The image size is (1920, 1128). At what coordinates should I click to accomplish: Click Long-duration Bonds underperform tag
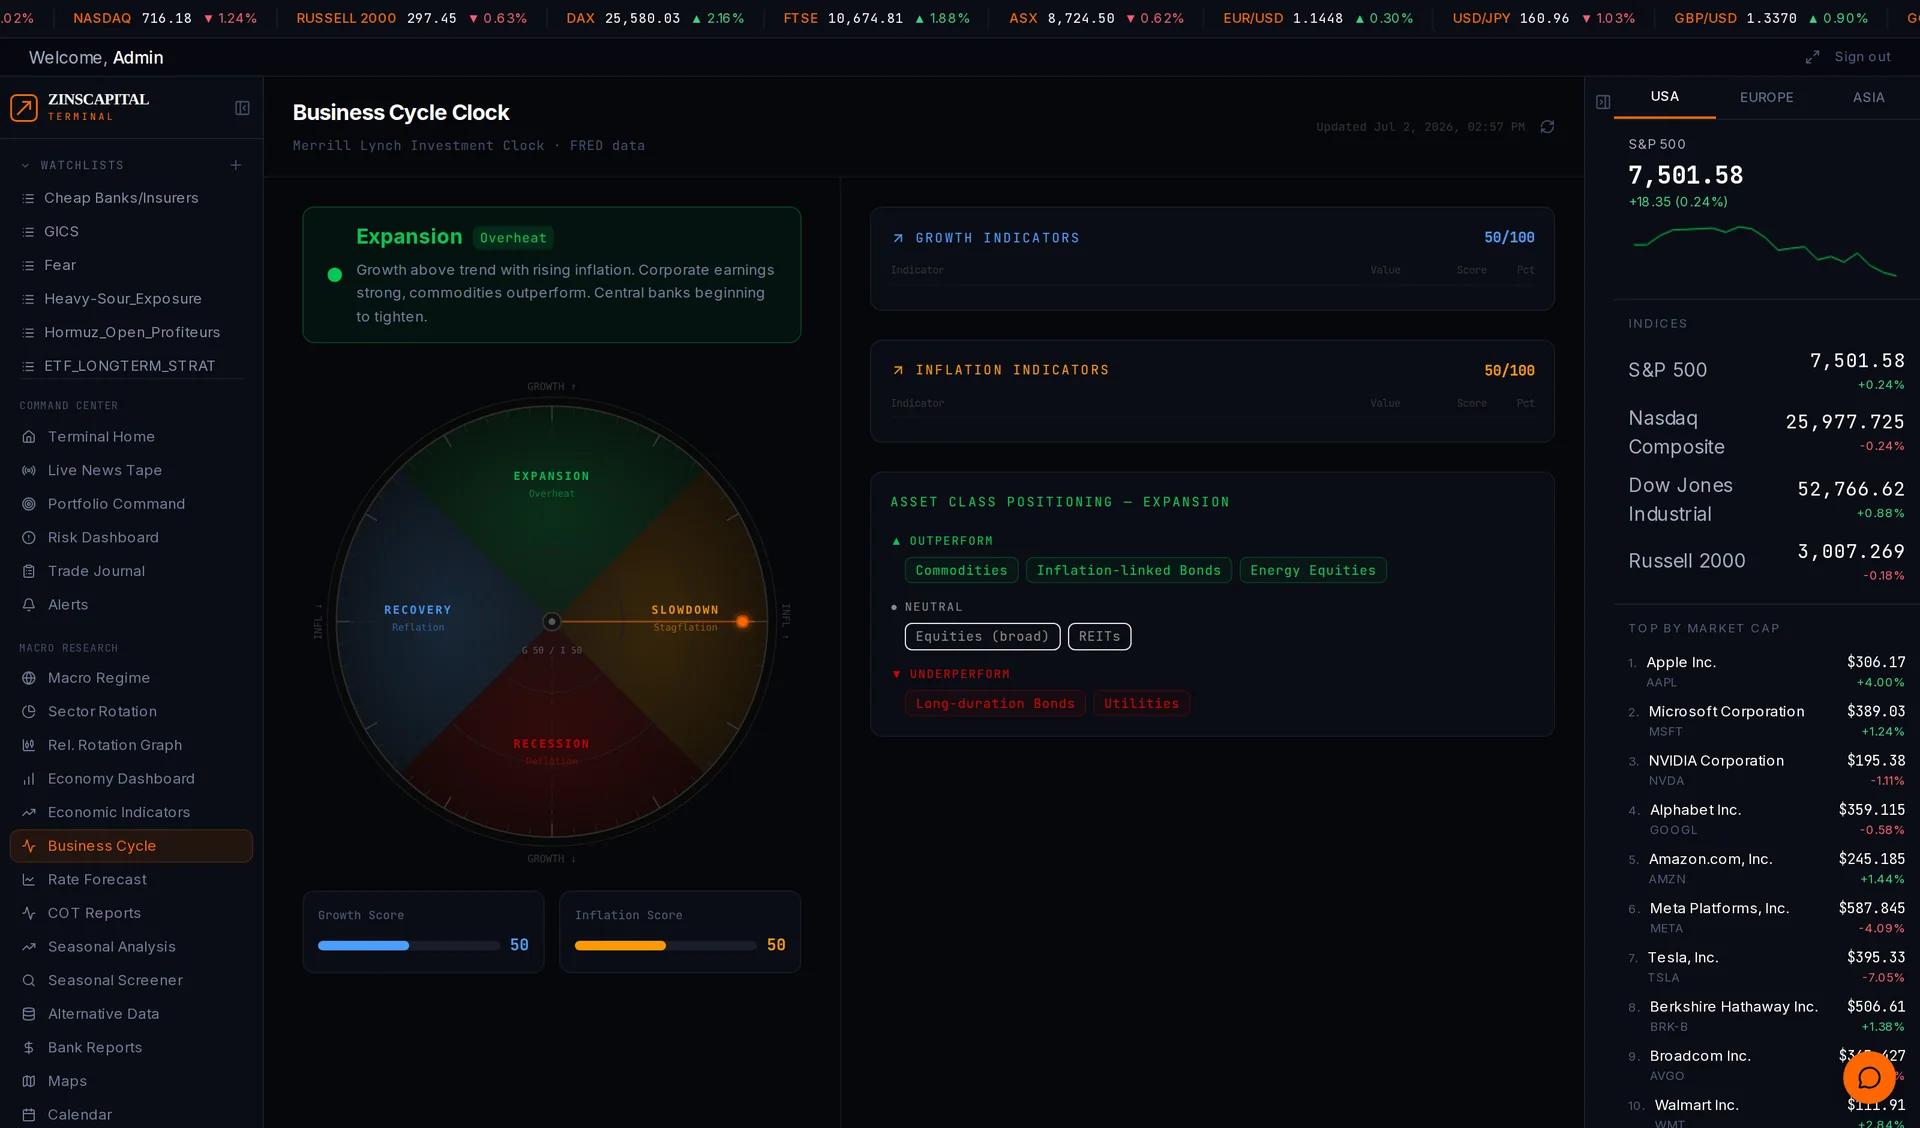coord(994,703)
